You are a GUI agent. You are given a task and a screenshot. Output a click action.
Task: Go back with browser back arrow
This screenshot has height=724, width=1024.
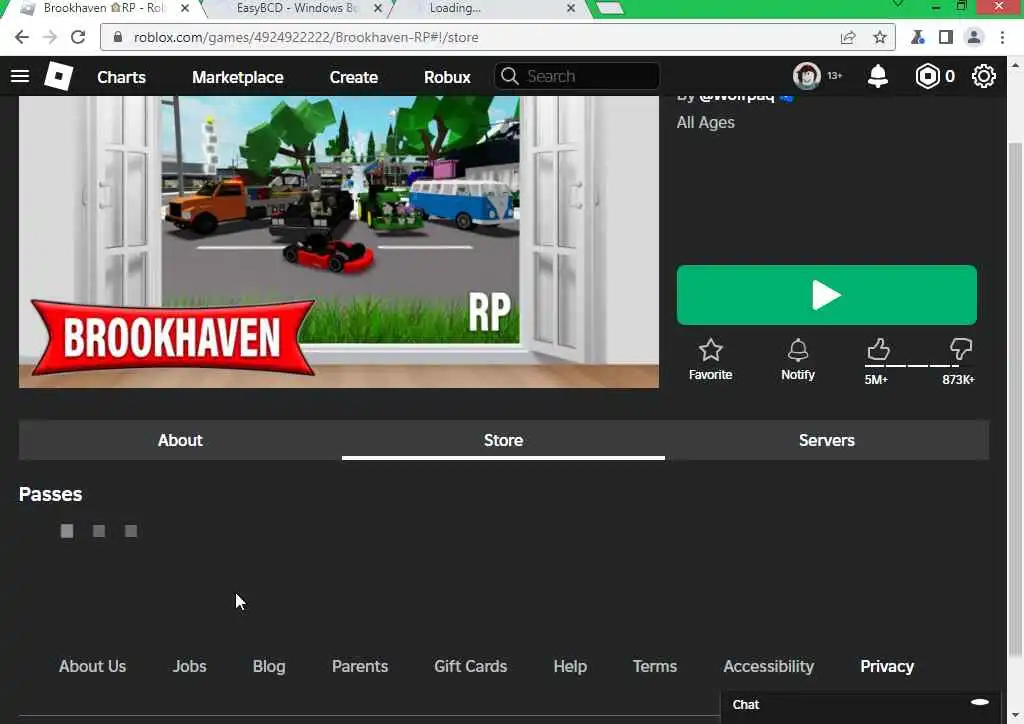click(22, 37)
